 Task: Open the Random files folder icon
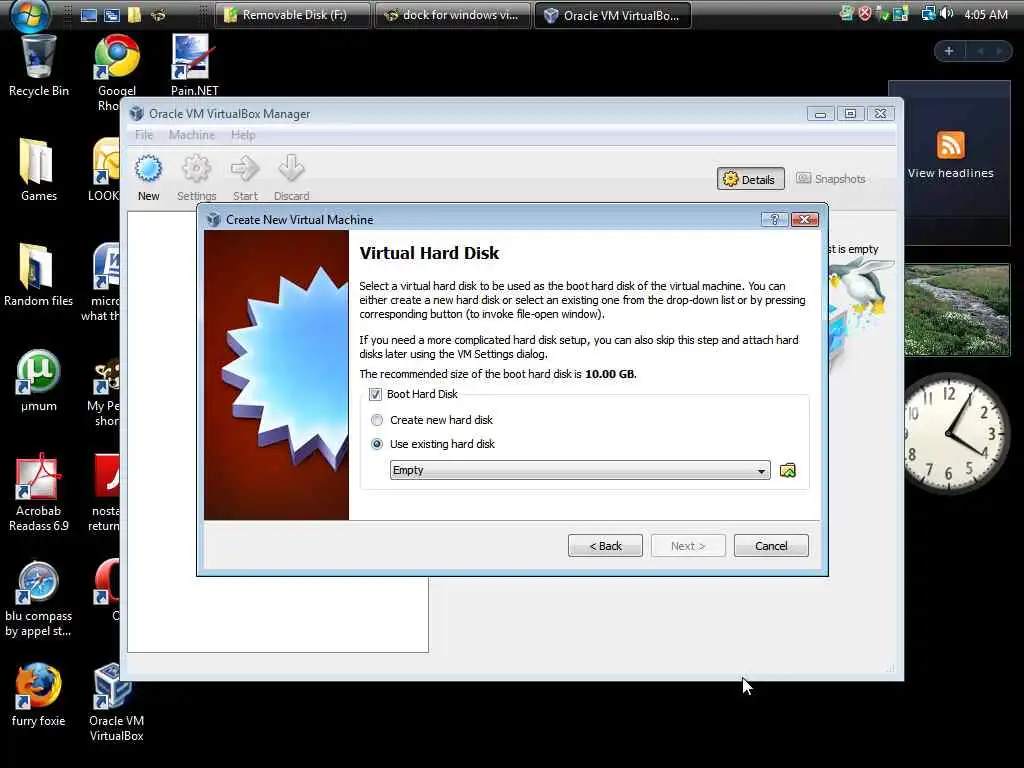click(x=38, y=267)
